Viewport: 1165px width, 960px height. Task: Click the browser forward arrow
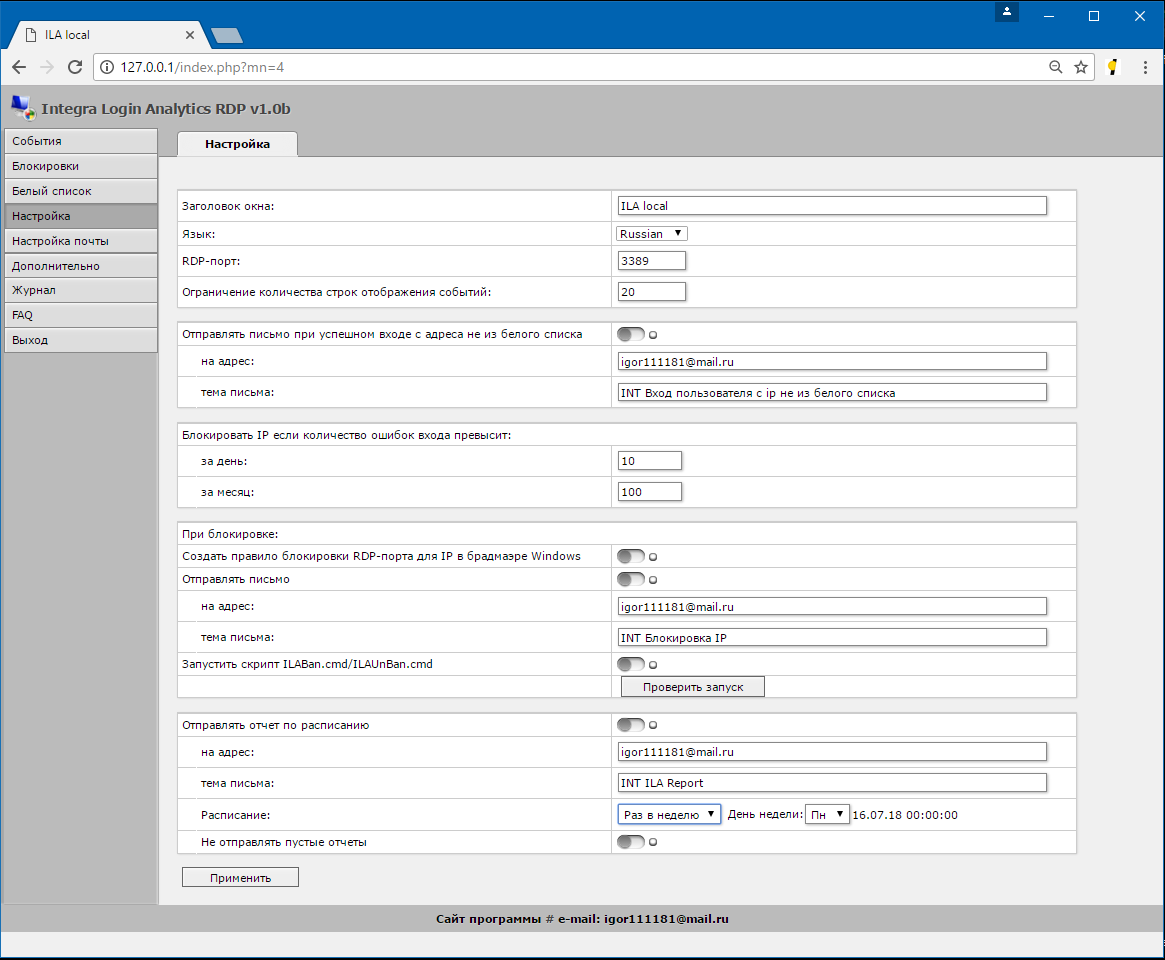point(47,67)
